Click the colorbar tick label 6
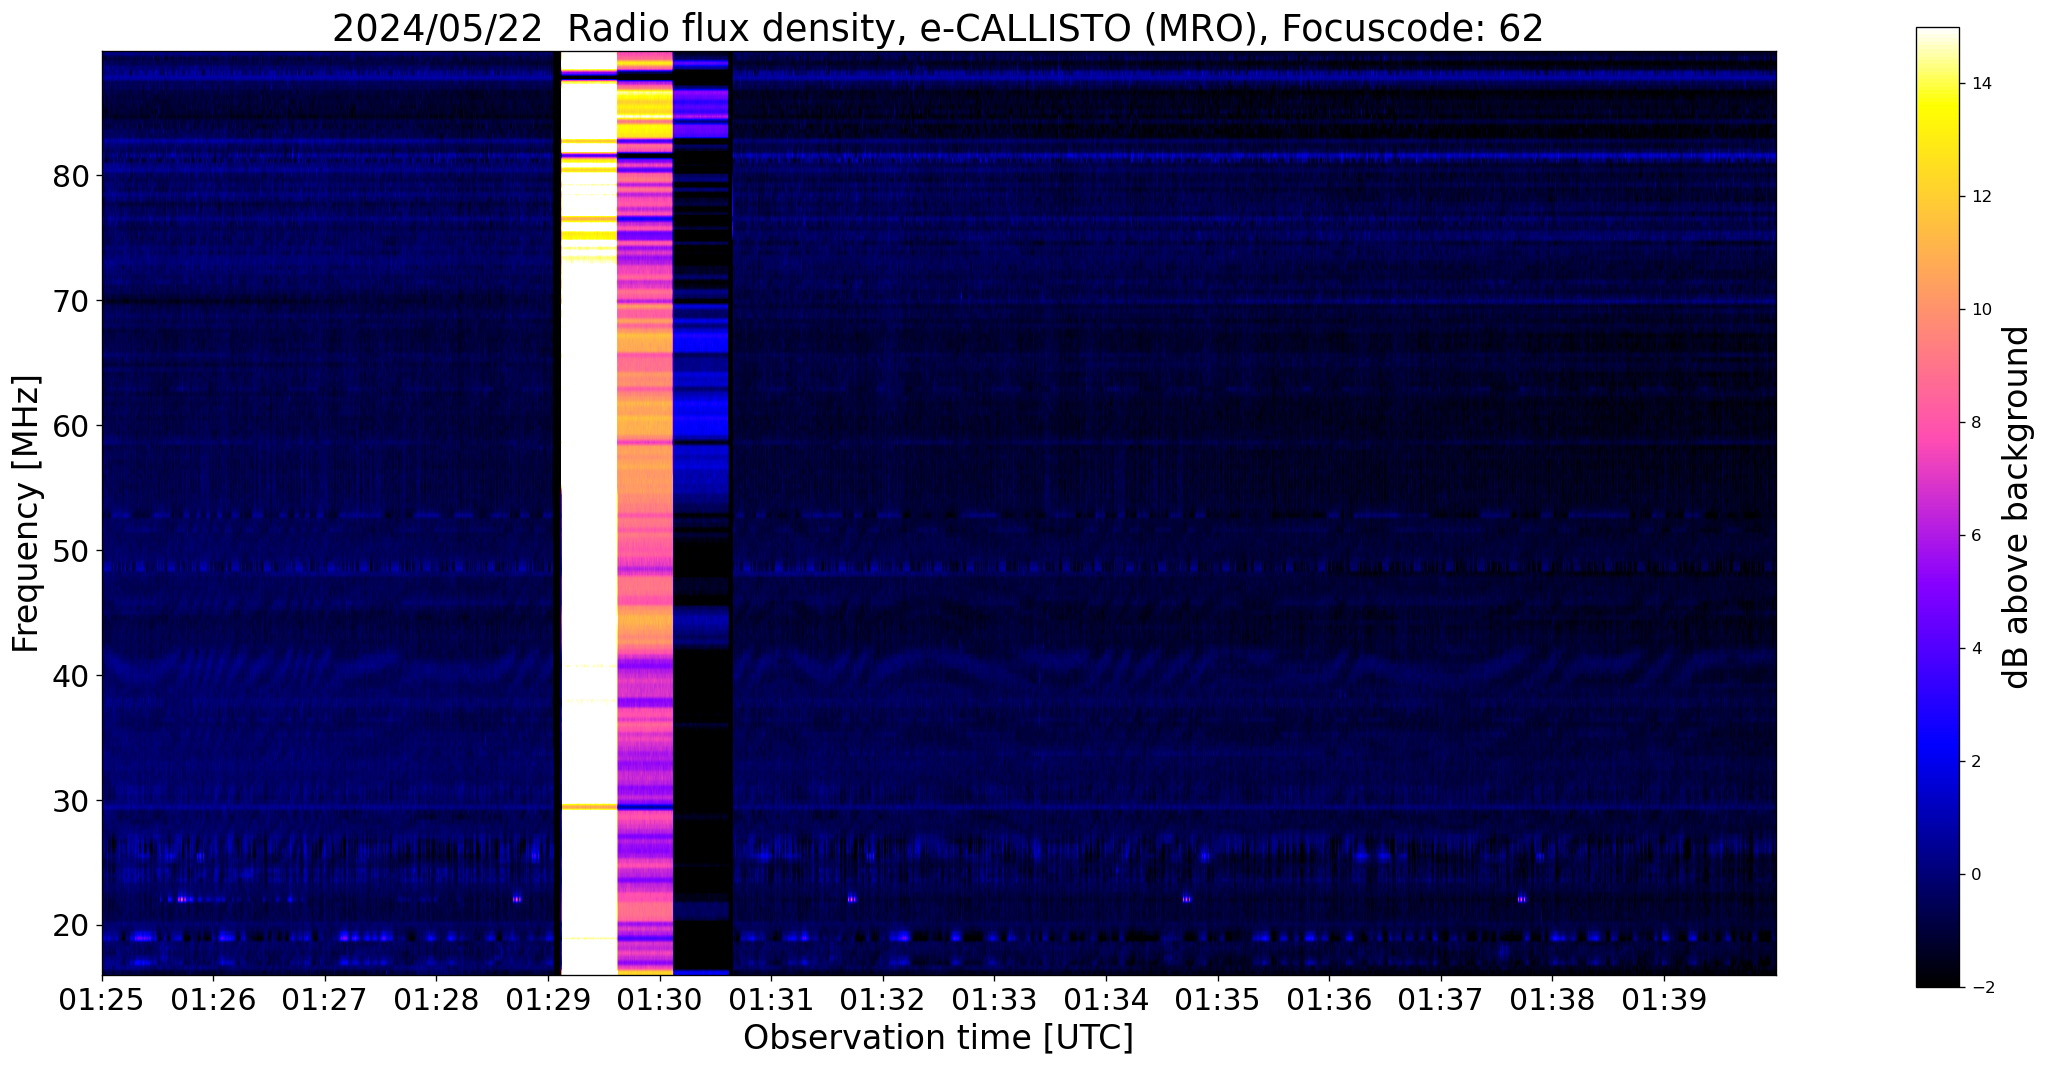 [x=1974, y=536]
